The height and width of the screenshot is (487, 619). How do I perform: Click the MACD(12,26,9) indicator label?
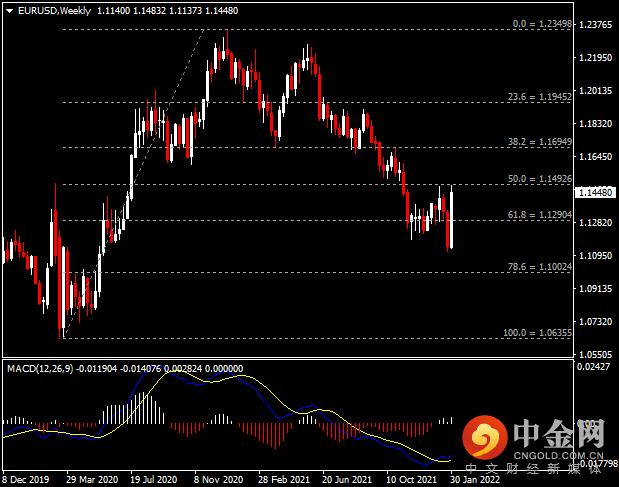(40, 369)
